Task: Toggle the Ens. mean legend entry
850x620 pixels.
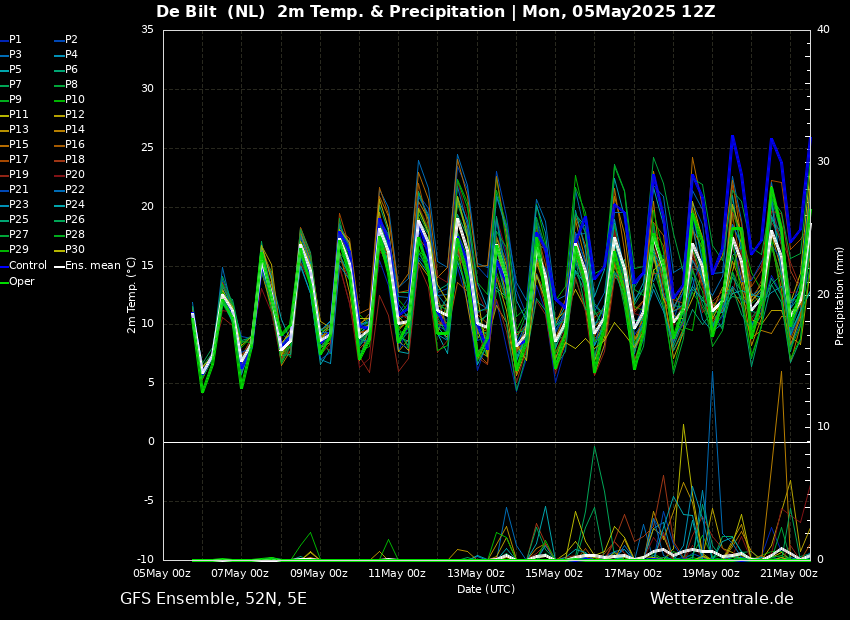Action: 92,266
